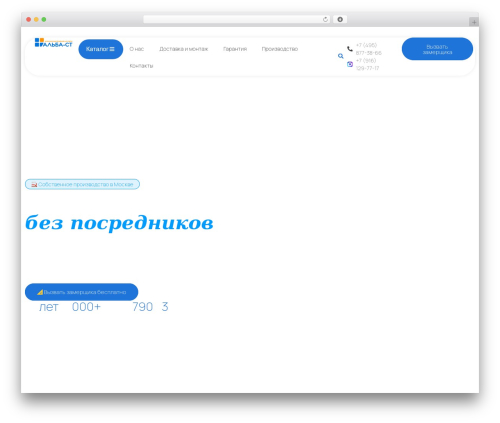Open the Гарантия menu item

[x=235, y=49]
